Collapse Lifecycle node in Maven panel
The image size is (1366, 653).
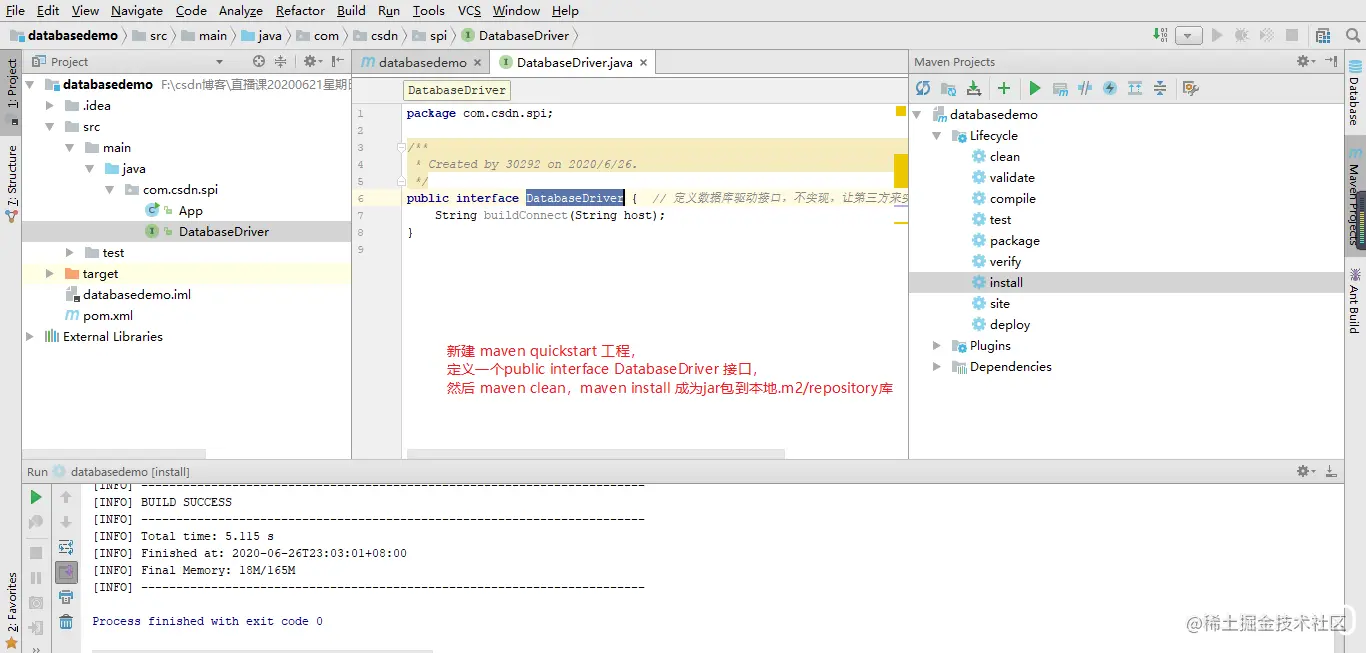click(x=937, y=135)
